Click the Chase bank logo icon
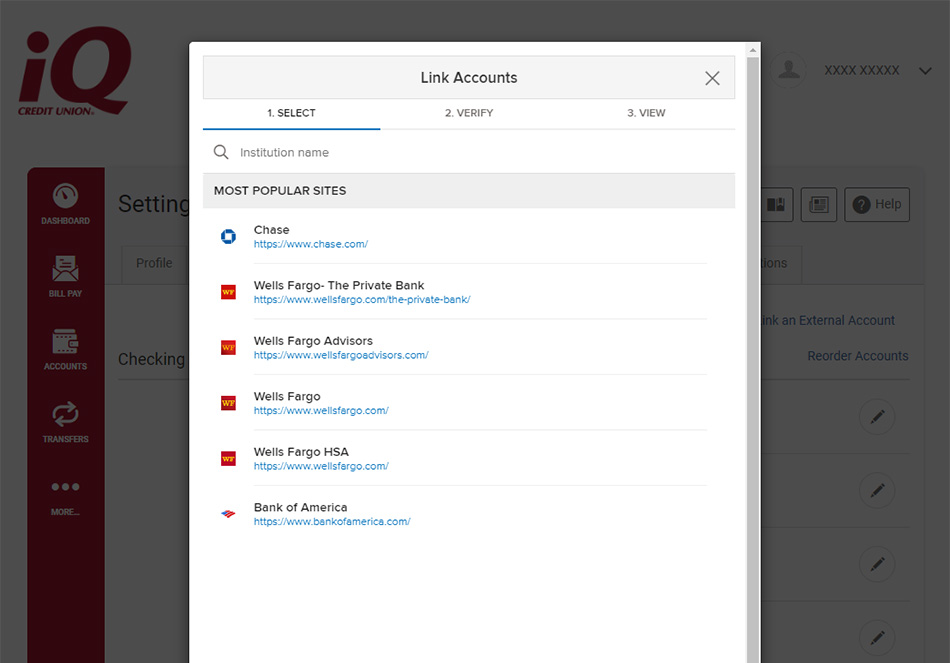 (228, 237)
